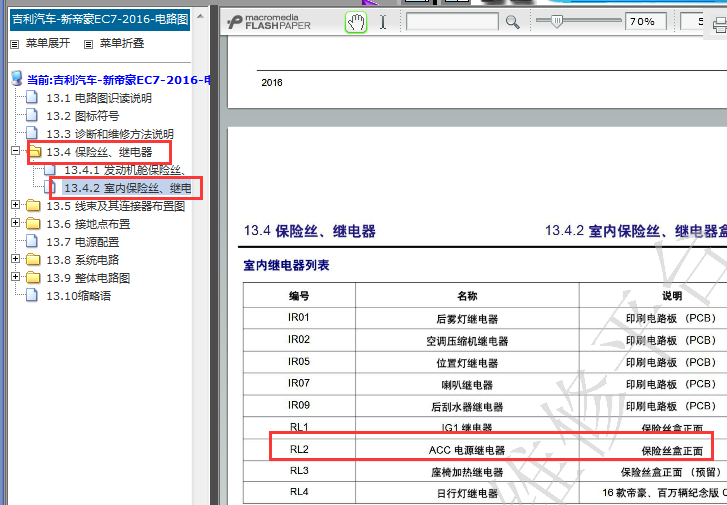Click 菜单折叠 to collapse menu
Screen dimensions: 727x505
(x=122, y=44)
